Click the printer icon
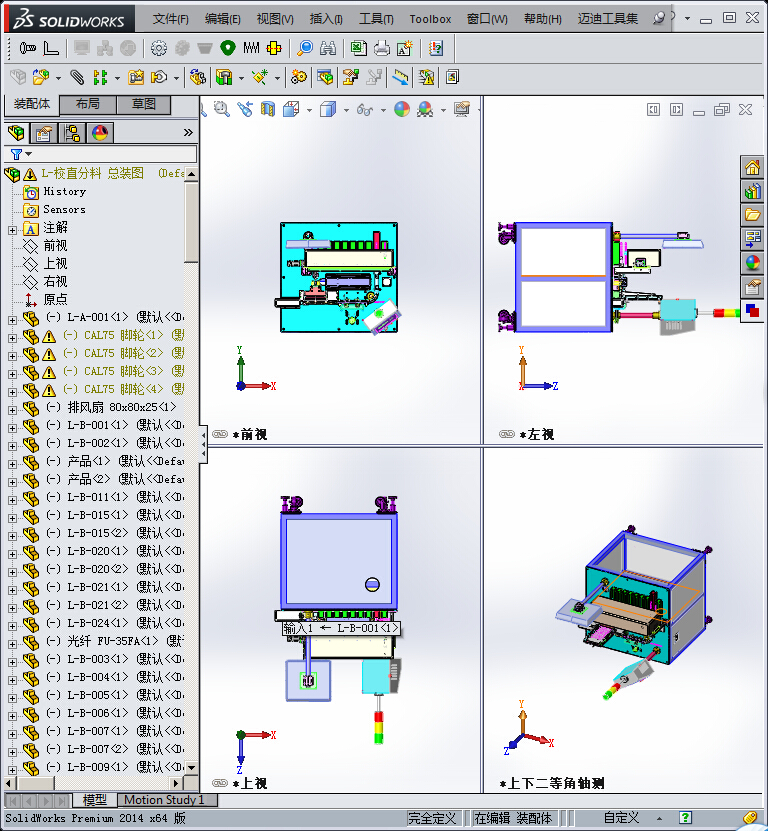 (382, 49)
